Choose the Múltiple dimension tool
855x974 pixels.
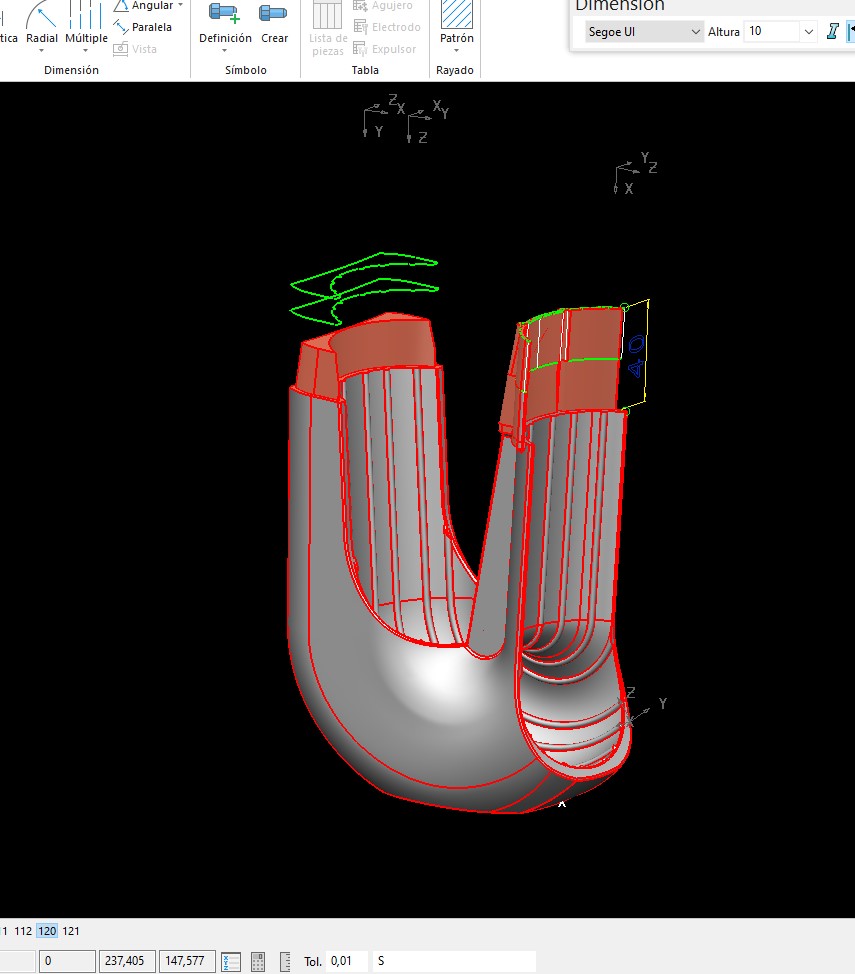tap(86, 22)
